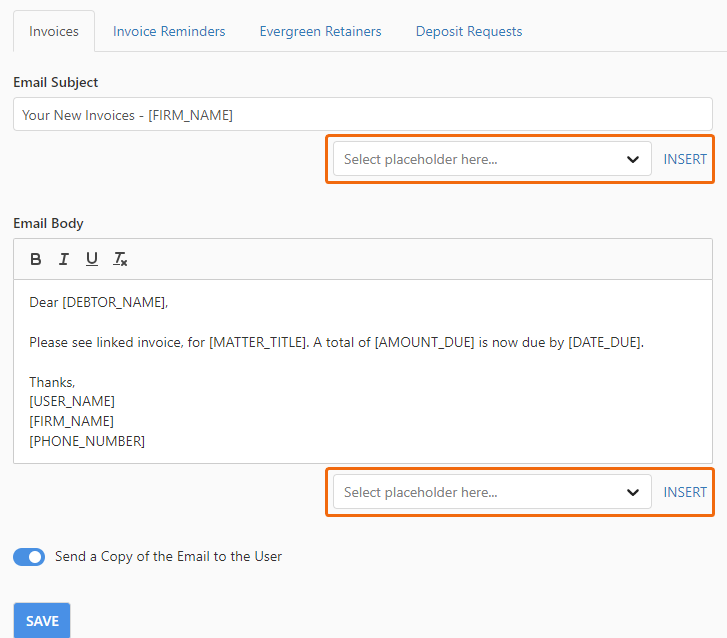Click the [USER_NAME] signature line

pos(72,401)
